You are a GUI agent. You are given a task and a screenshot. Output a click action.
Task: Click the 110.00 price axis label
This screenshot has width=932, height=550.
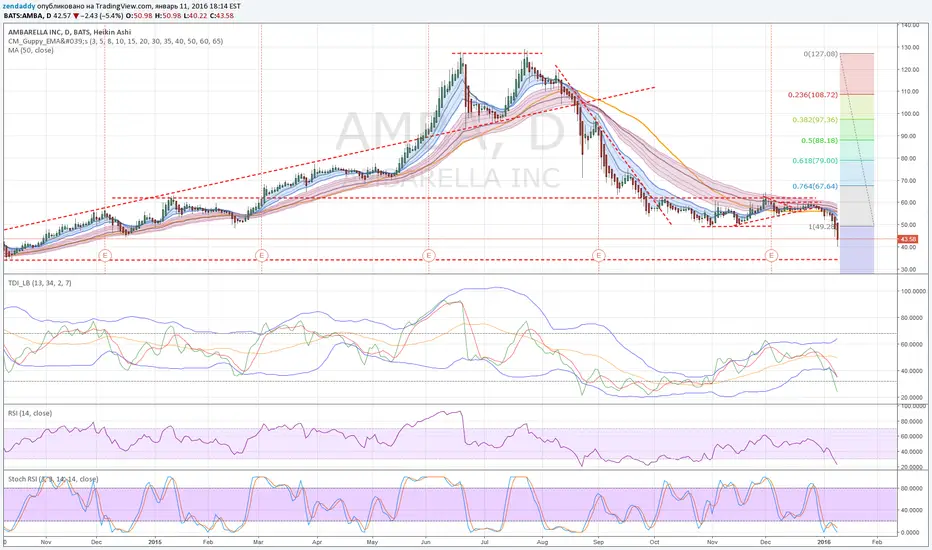click(x=910, y=92)
